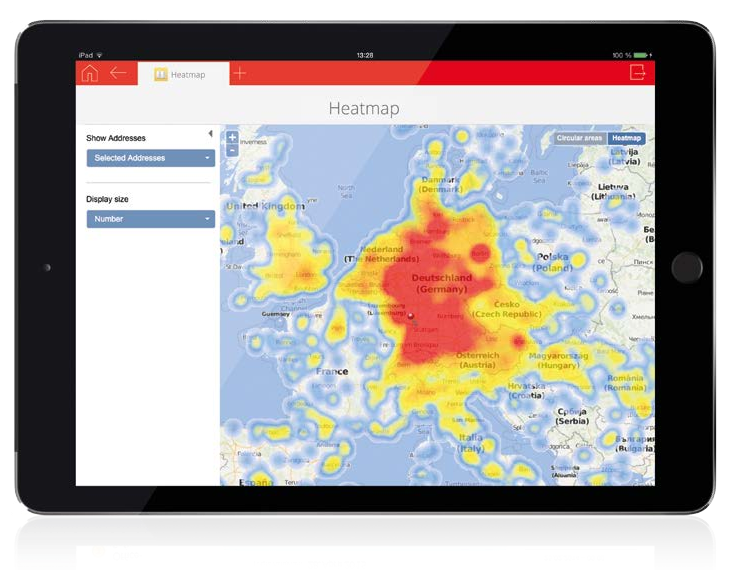This screenshot has width=730, height=570.
Task: Zoom in on the map
Action: 233,138
